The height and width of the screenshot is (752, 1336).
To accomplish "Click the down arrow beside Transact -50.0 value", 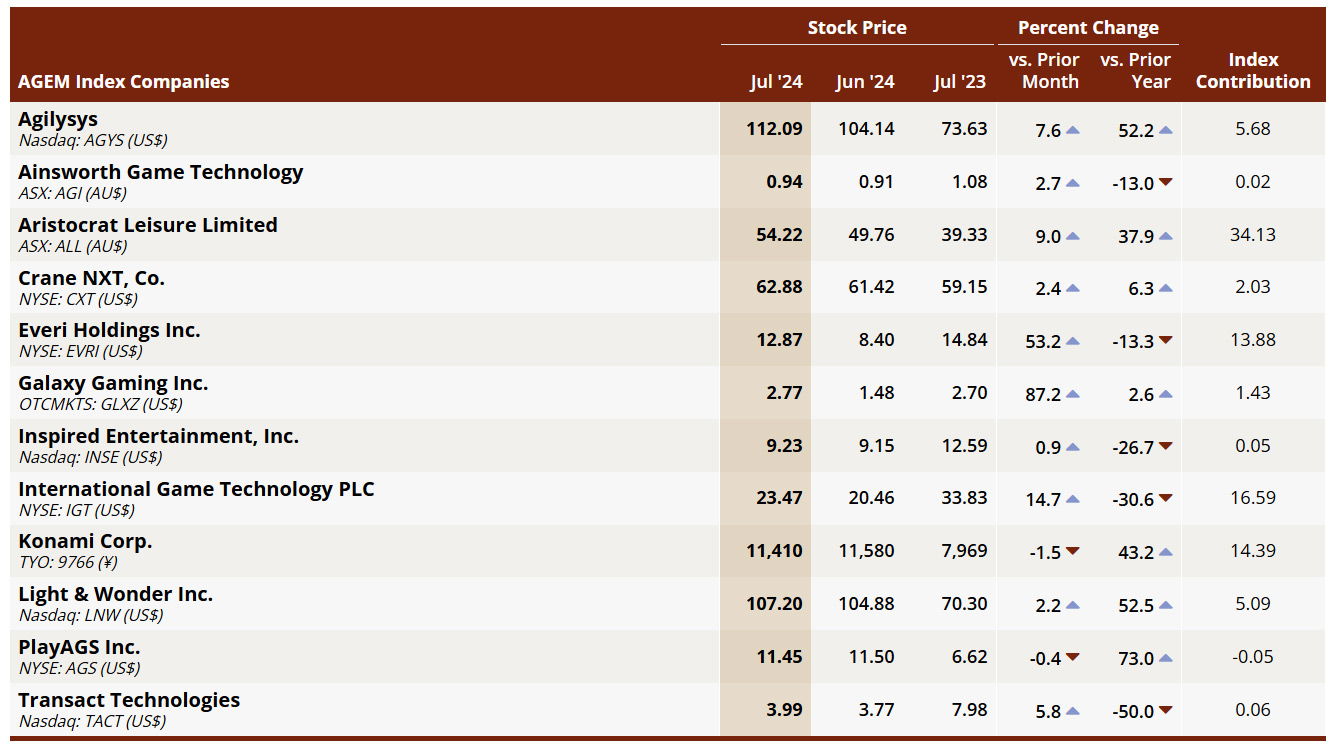I will coord(1165,711).
